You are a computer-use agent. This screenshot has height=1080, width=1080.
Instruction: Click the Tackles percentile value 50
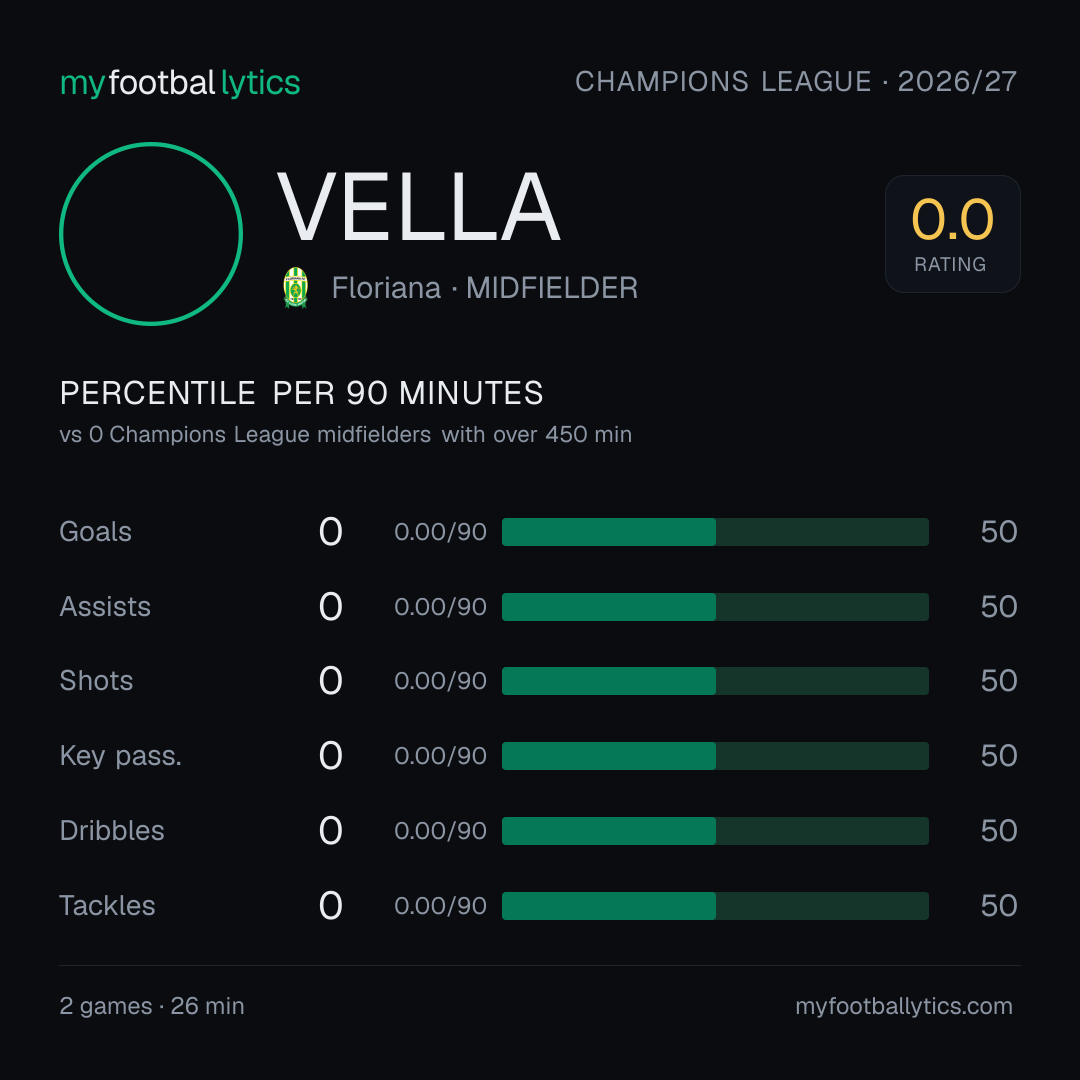coord(999,906)
